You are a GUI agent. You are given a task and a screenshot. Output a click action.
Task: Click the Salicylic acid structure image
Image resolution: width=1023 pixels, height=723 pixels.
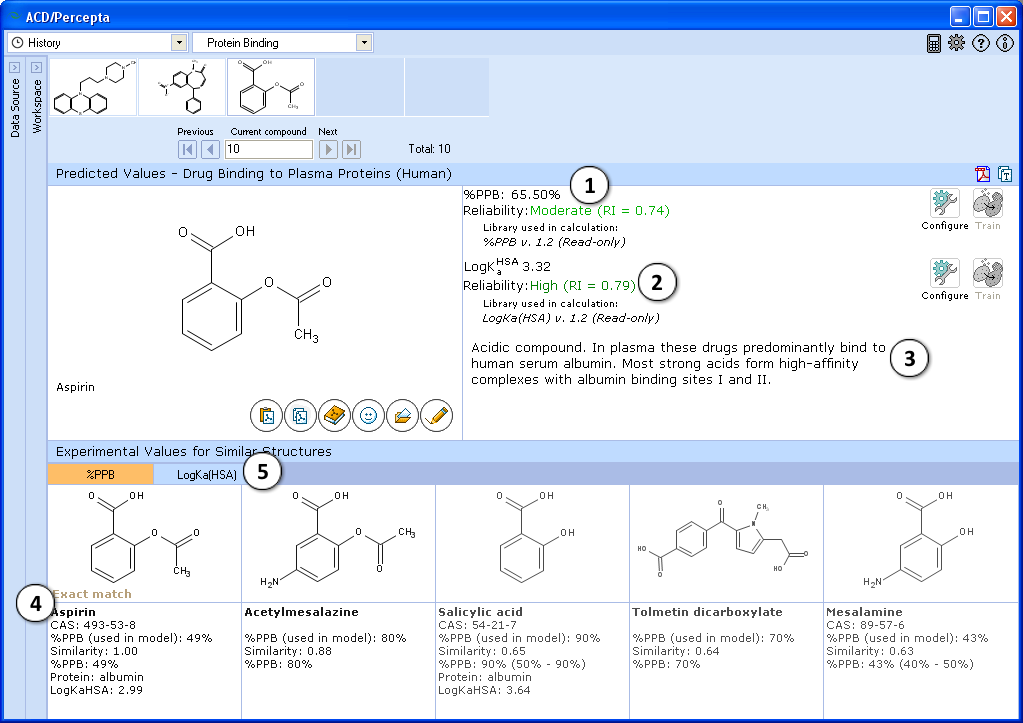pos(536,536)
